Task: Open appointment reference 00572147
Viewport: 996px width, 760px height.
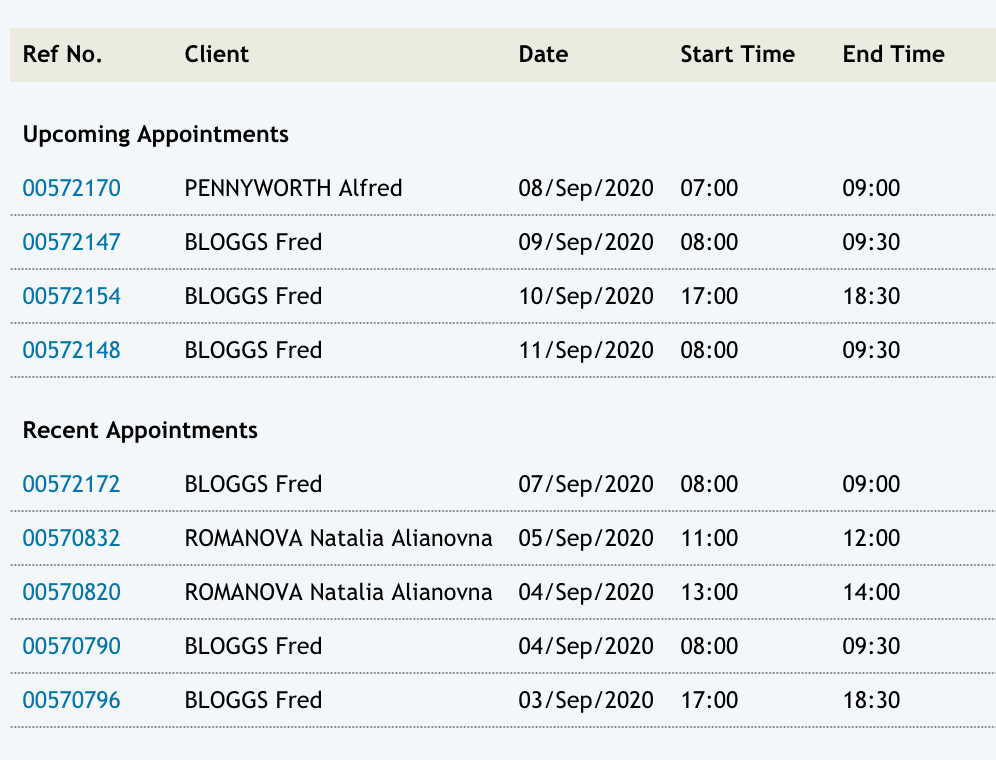Action: (x=71, y=242)
